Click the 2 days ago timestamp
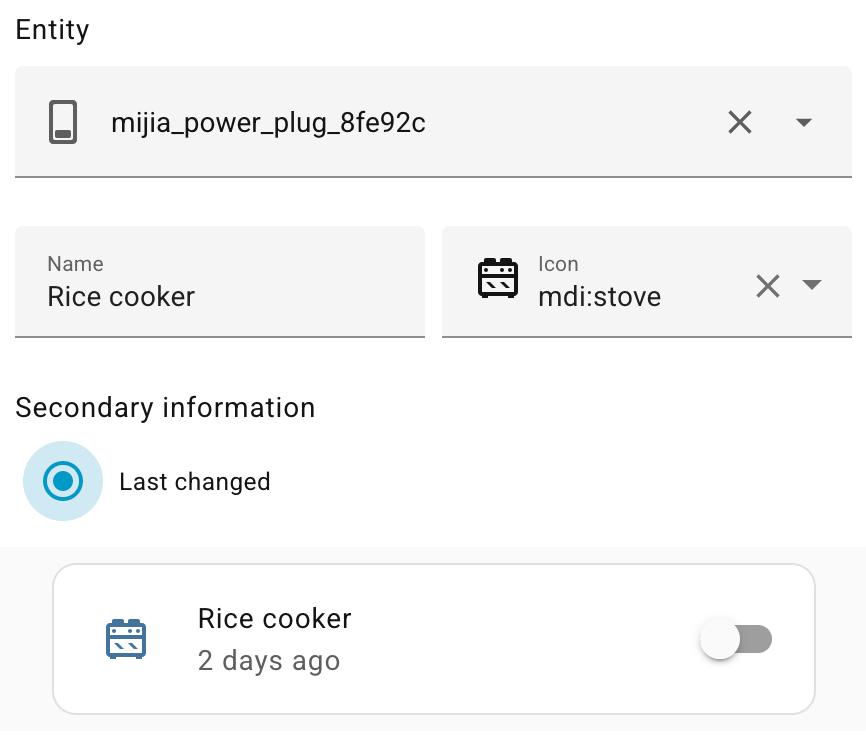The height and width of the screenshot is (741, 866). 269,661
